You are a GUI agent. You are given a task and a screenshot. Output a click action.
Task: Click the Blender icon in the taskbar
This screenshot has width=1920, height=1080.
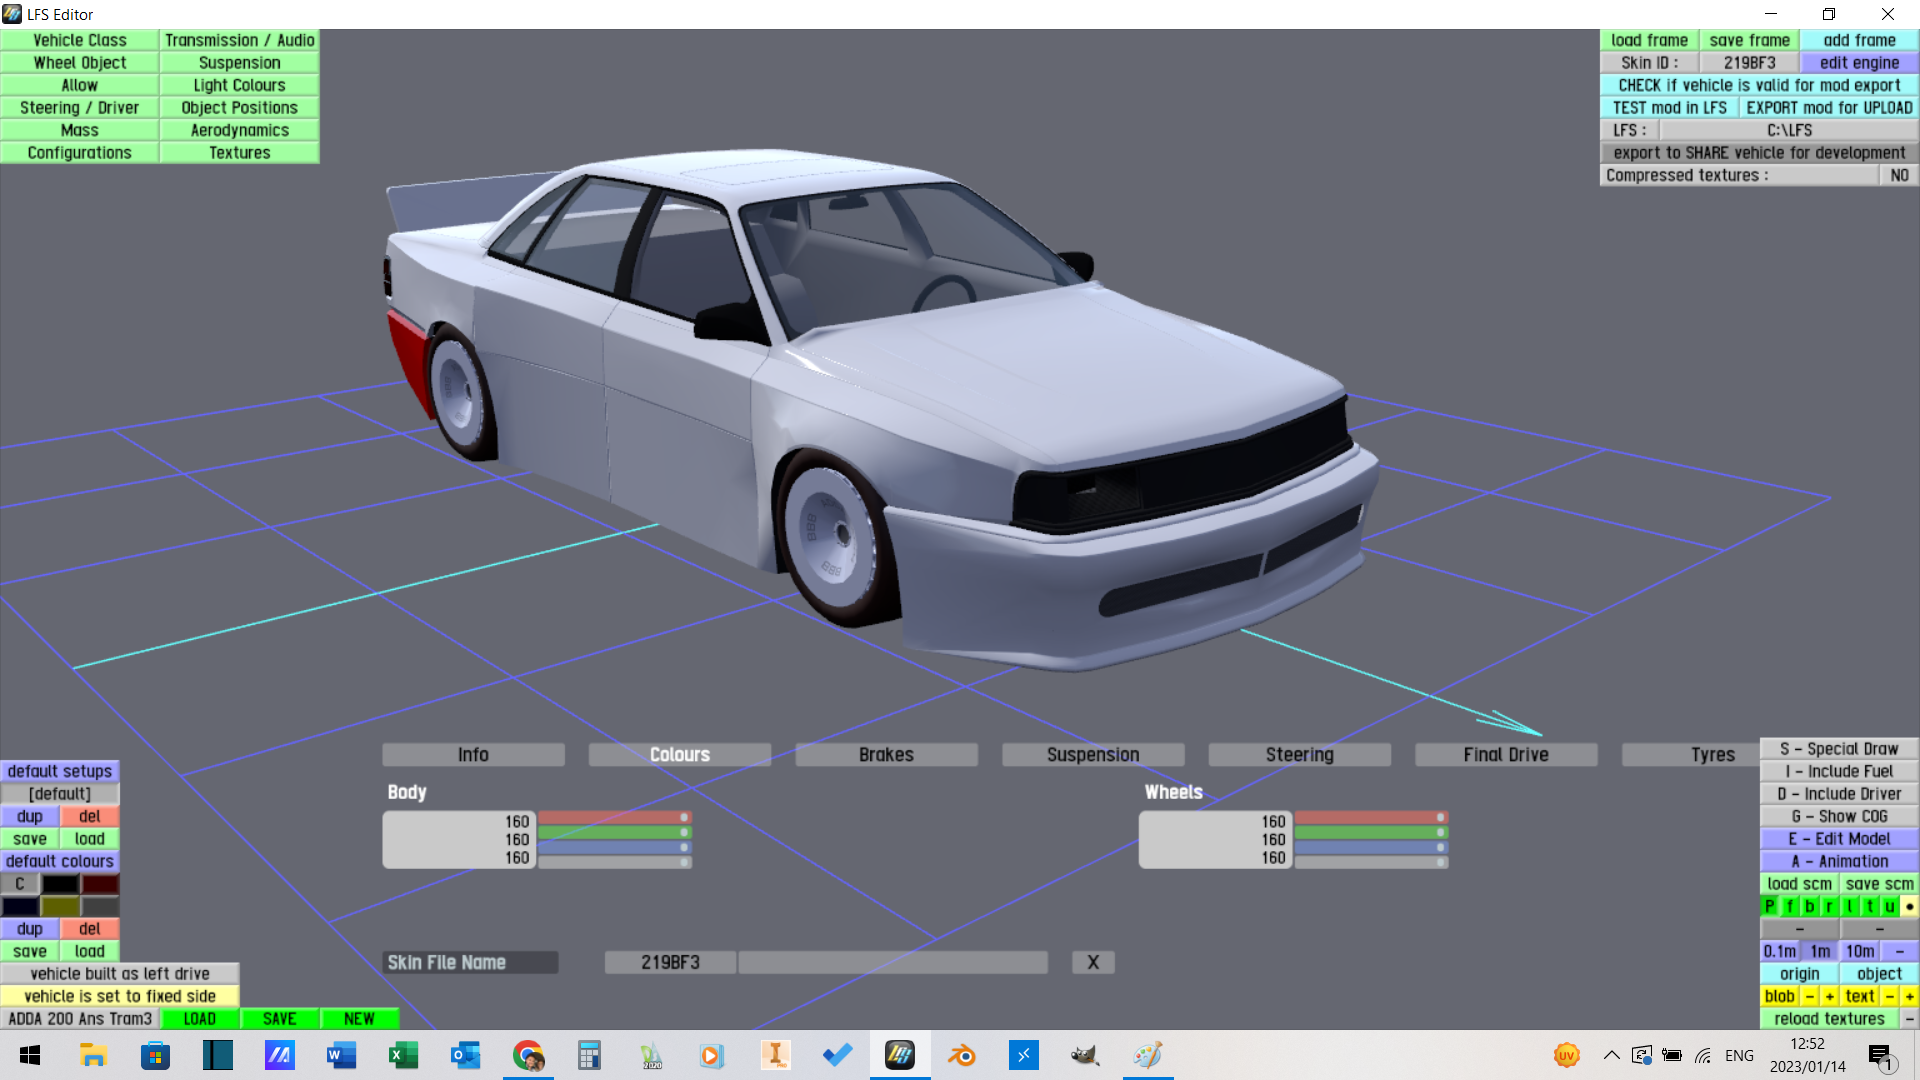click(961, 1055)
